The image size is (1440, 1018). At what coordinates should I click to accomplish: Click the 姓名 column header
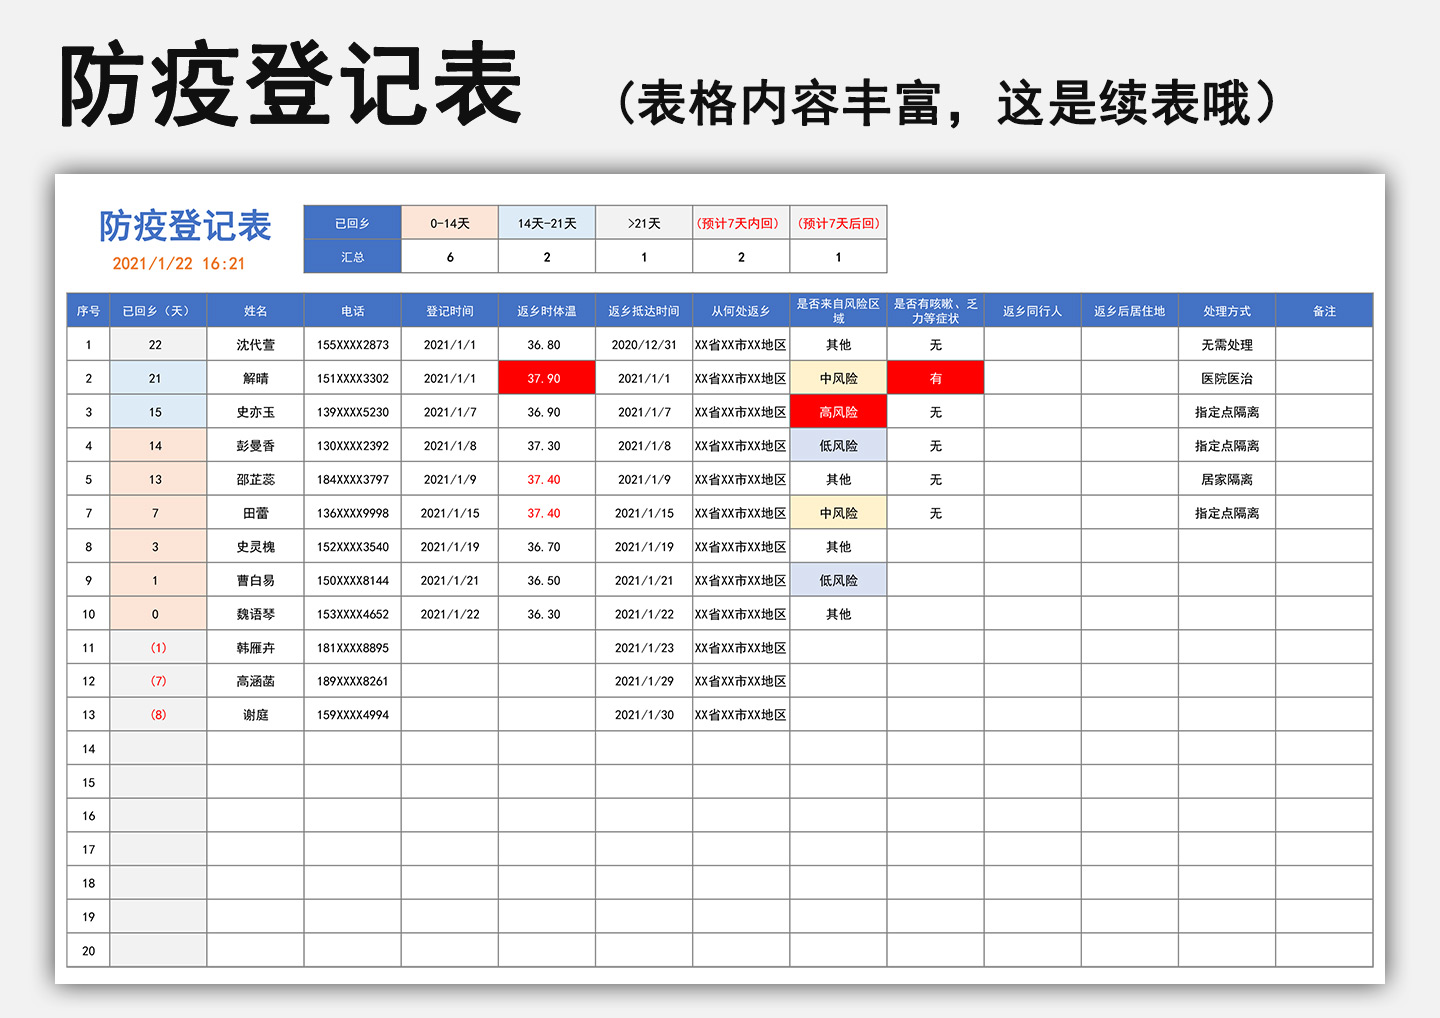pyautogui.click(x=255, y=311)
